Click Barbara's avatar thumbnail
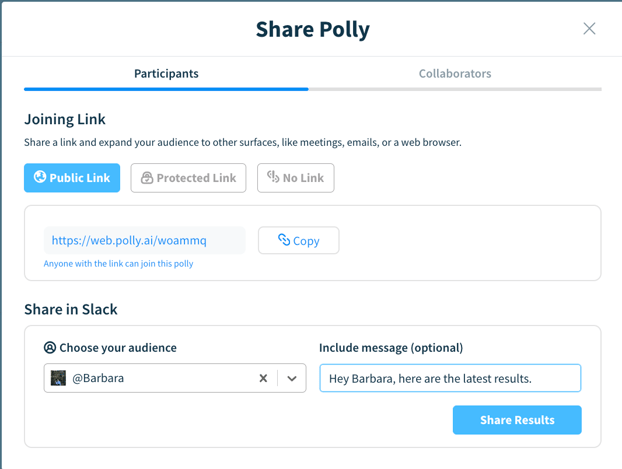This screenshot has width=622, height=469. (58, 378)
